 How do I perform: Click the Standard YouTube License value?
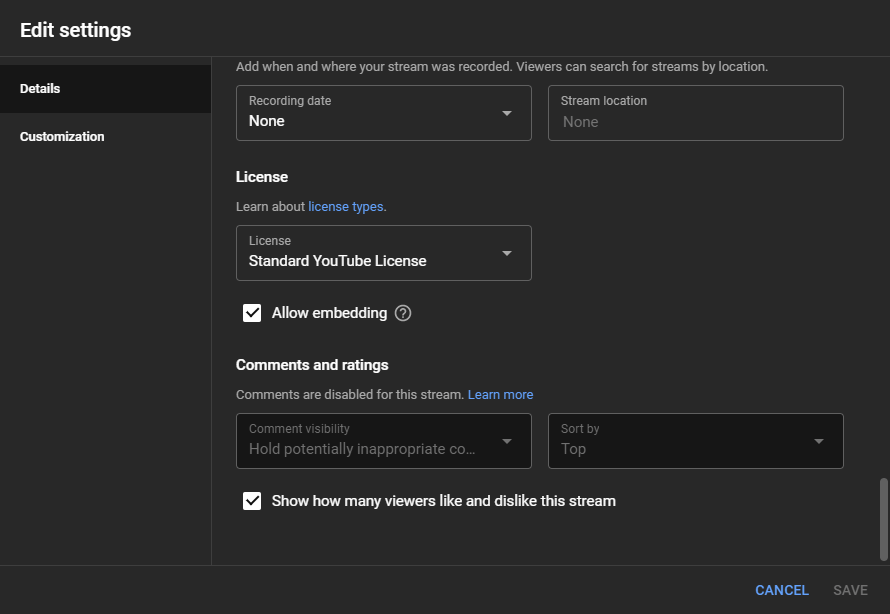[x=339, y=260]
